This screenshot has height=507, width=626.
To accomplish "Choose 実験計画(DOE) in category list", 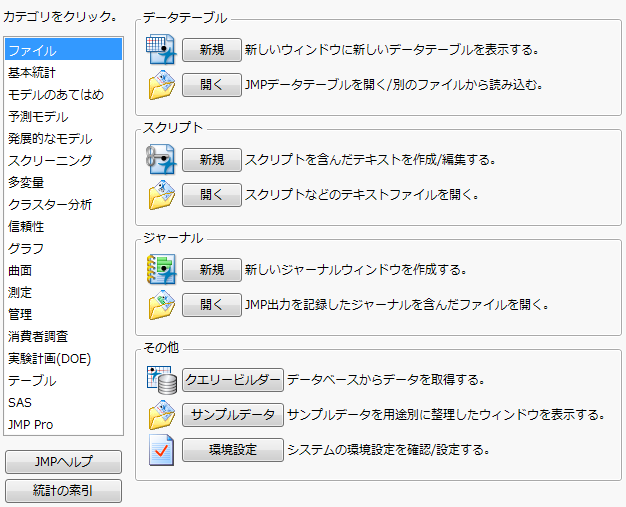I will point(63,358).
